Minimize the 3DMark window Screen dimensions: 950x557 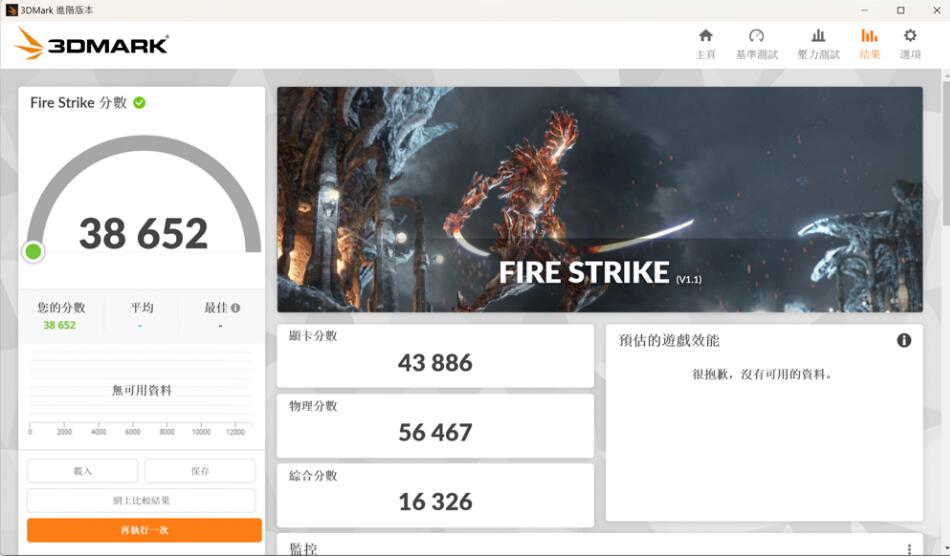pos(865,10)
